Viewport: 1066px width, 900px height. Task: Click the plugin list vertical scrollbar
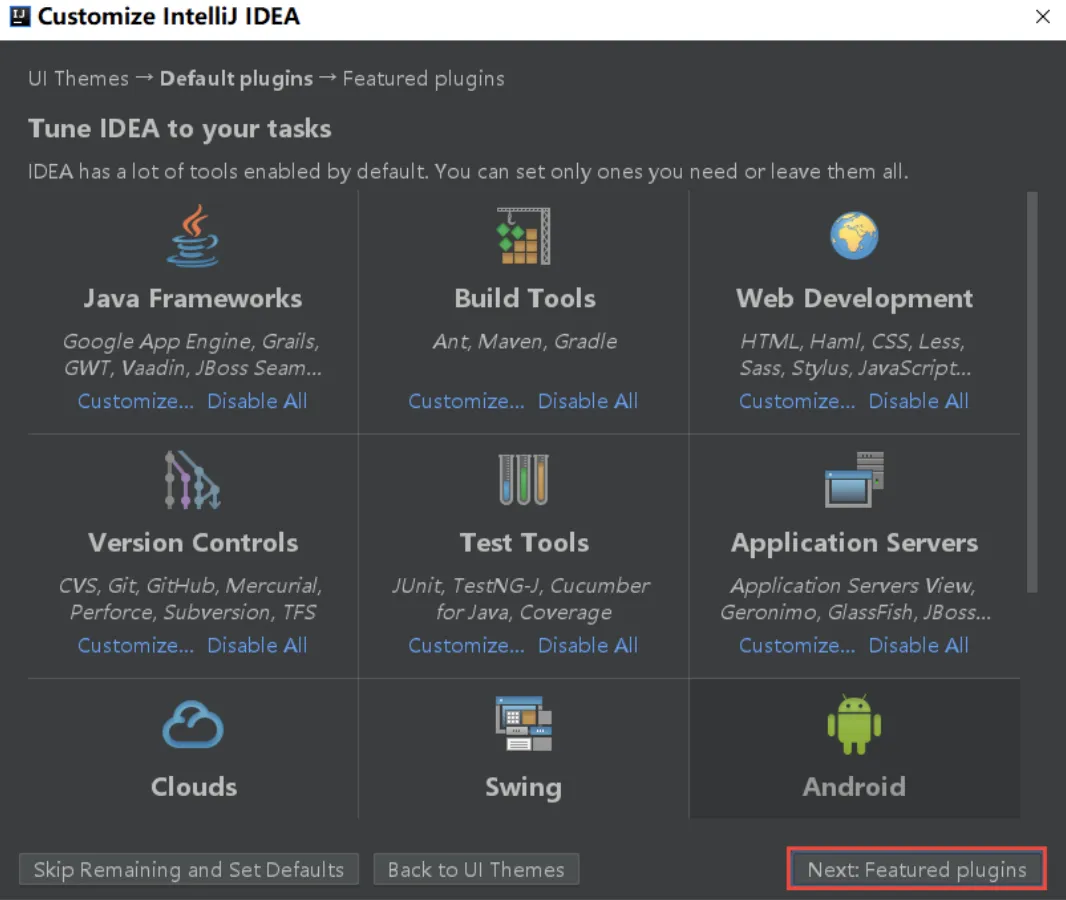coord(1031,392)
